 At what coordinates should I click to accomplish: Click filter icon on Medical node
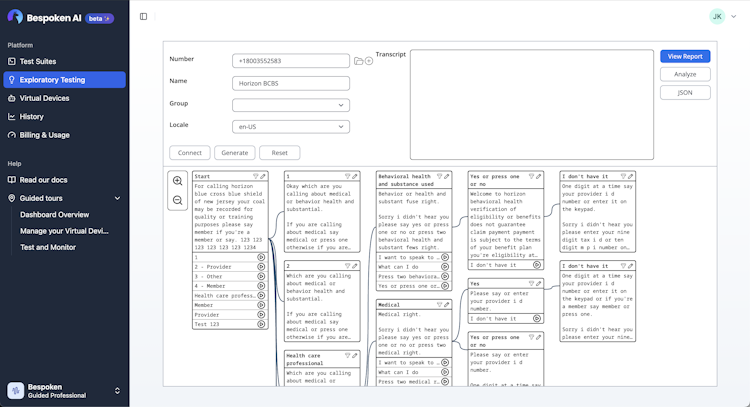[x=439, y=305]
